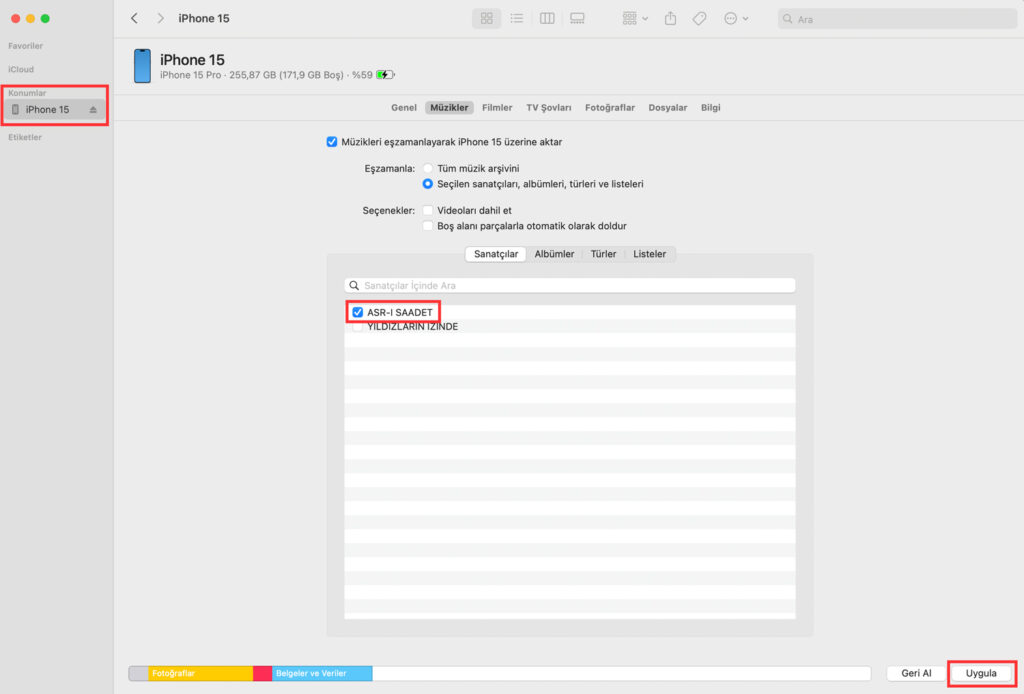Enable the 'Videoları dahil et' option
This screenshot has width=1024, height=694.
(428, 211)
